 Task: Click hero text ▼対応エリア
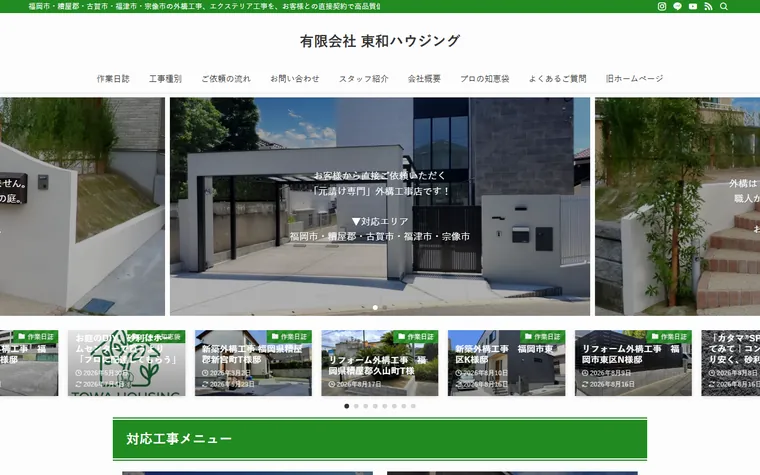click(x=380, y=222)
